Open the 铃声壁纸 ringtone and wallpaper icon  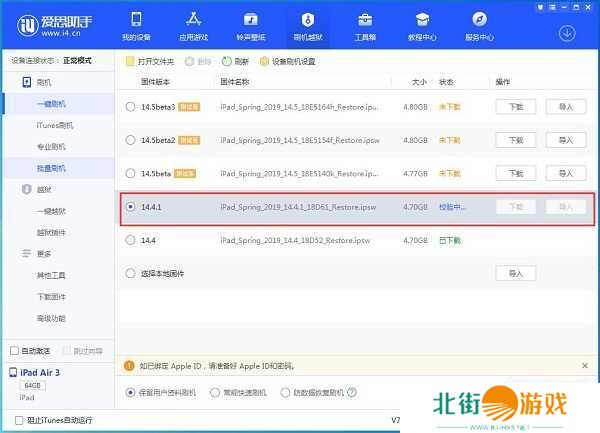(x=250, y=19)
